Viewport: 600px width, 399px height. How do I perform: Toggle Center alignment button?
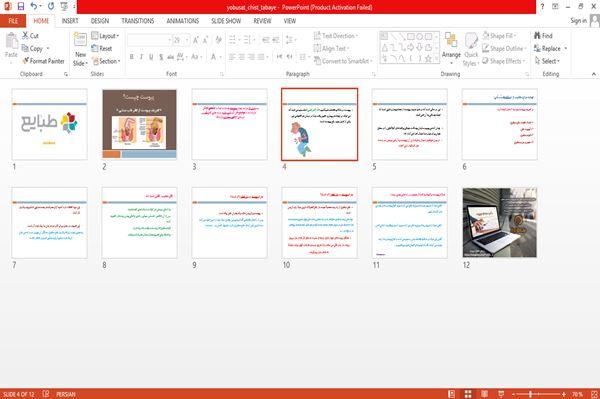click(242, 57)
